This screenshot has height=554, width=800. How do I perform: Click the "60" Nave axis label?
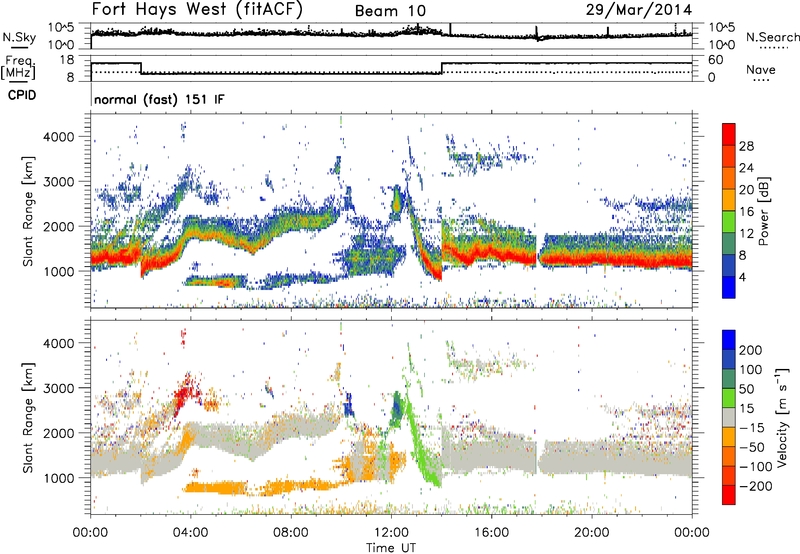pyautogui.click(x=715, y=60)
